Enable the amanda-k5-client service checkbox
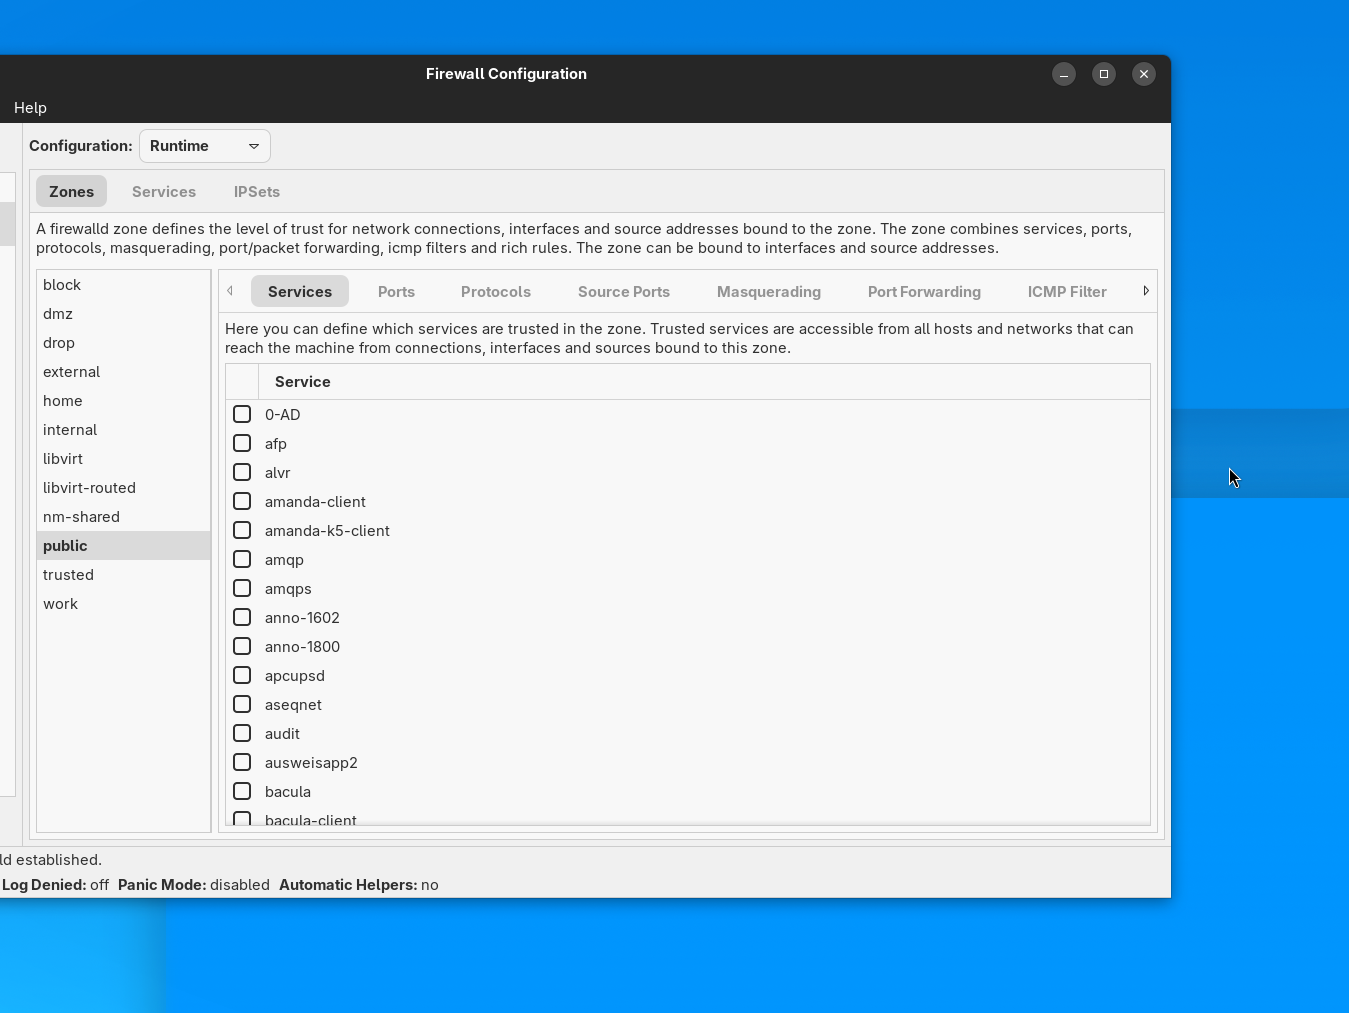1349x1013 pixels. click(x=242, y=530)
